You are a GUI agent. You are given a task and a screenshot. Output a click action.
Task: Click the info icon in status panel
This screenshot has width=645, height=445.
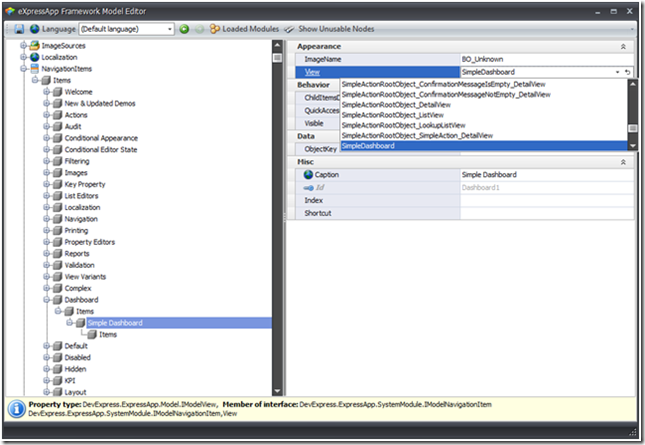point(17,409)
